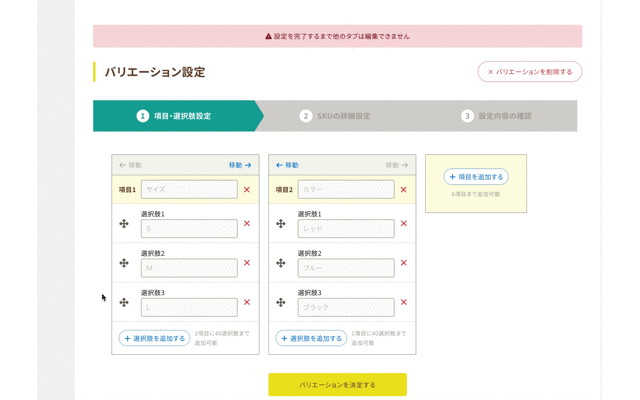Move 項目2 left with ← 移動
640x400 pixels.
(287, 165)
